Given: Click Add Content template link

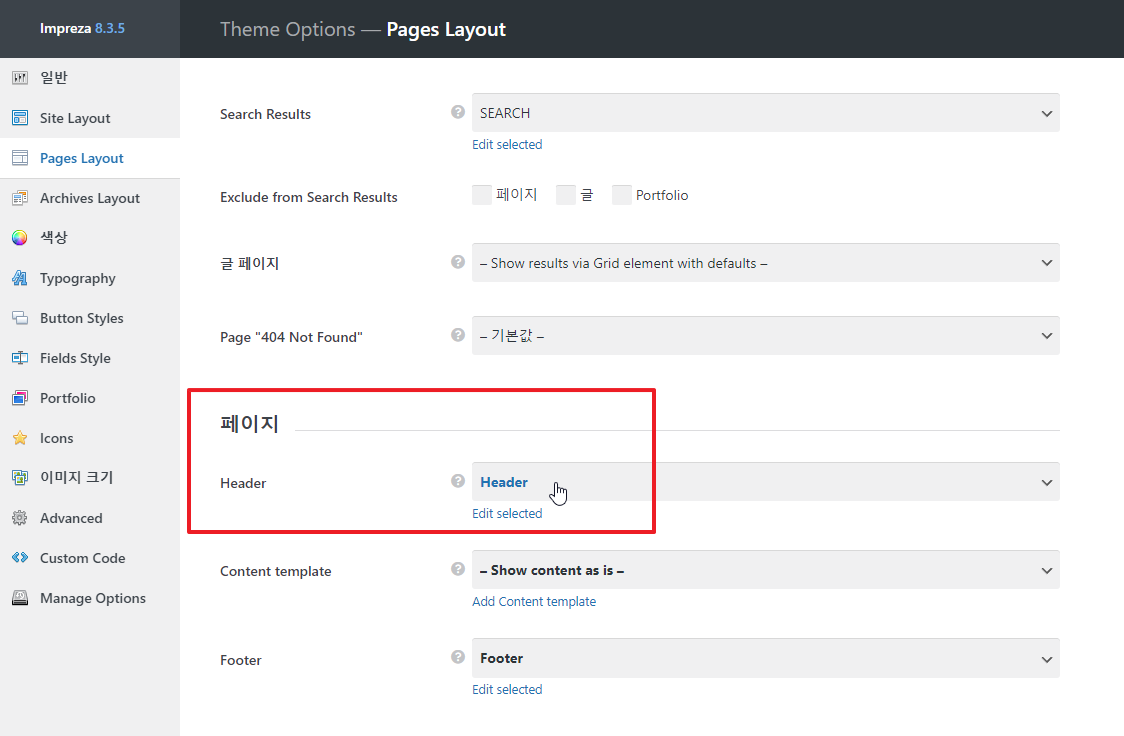Looking at the screenshot, I should point(534,602).
